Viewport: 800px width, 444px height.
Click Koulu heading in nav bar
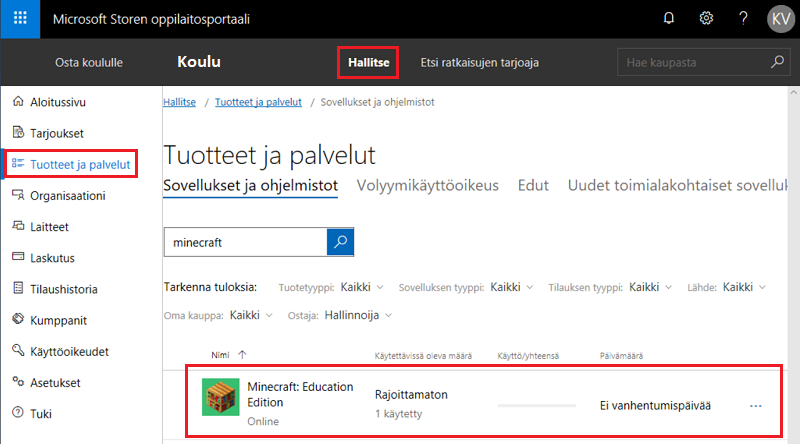click(199, 62)
